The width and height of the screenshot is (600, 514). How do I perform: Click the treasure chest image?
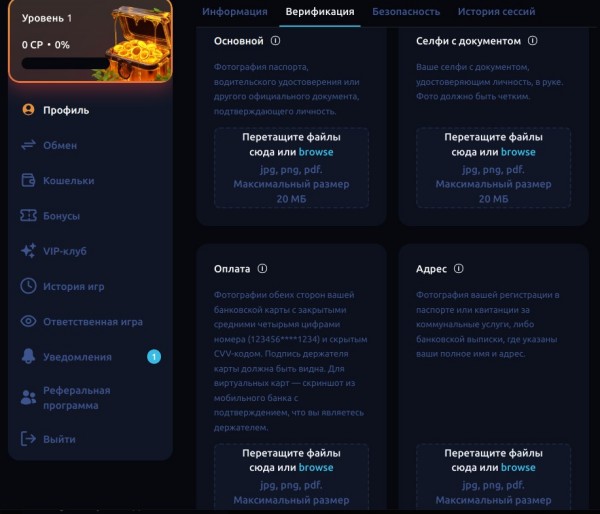click(138, 44)
